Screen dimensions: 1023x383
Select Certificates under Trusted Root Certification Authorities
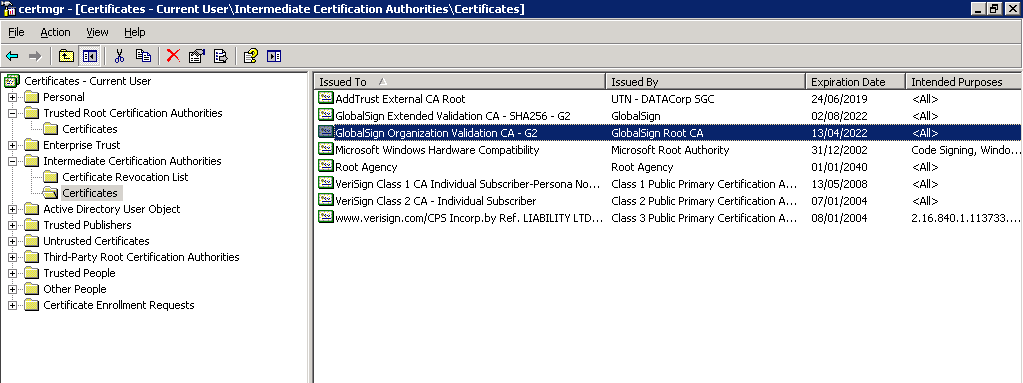click(90, 129)
